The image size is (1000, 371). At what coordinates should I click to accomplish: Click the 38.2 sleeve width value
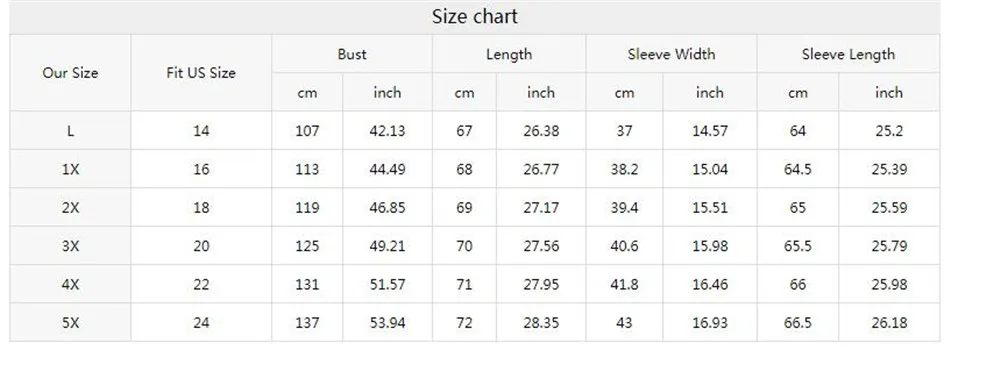[624, 170]
